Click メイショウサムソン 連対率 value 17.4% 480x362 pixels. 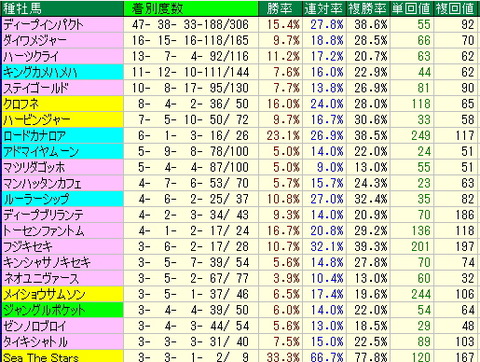pyautogui.click(x=327, y=294)
